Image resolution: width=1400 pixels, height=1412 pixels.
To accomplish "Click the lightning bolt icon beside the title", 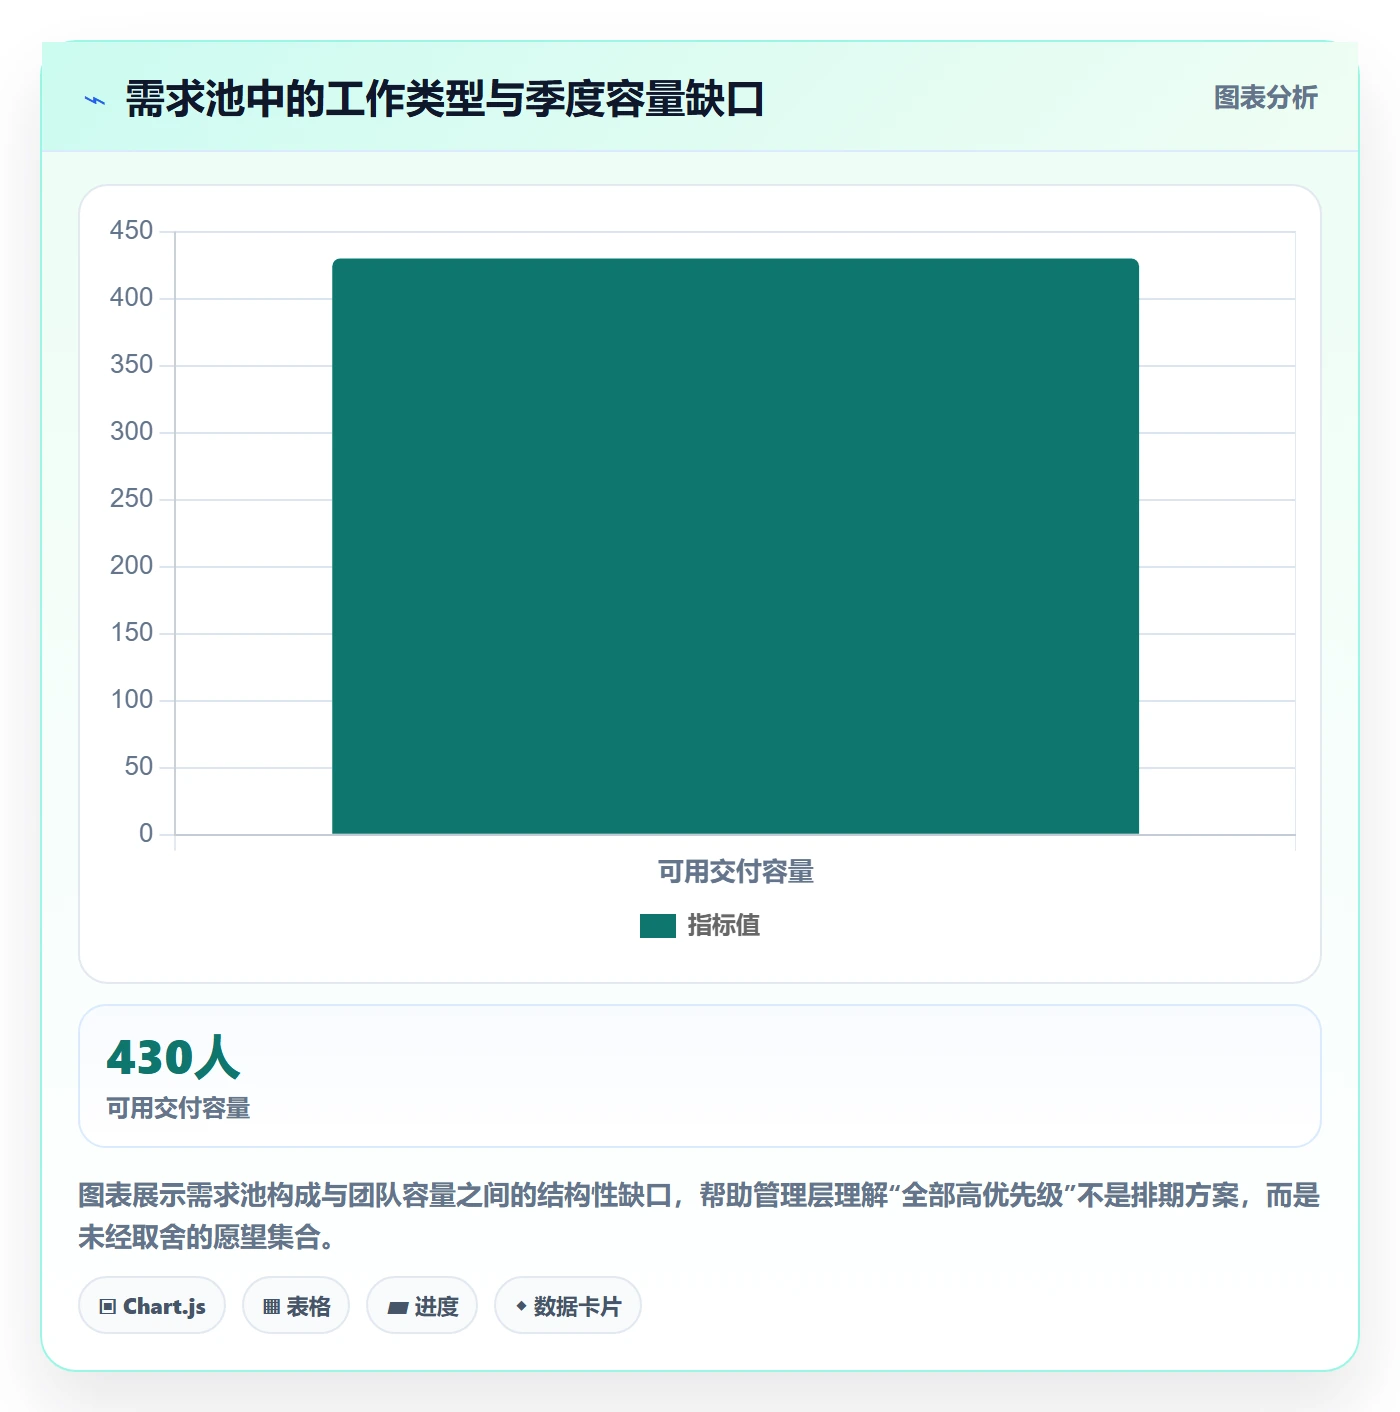I will pos(95,100).
